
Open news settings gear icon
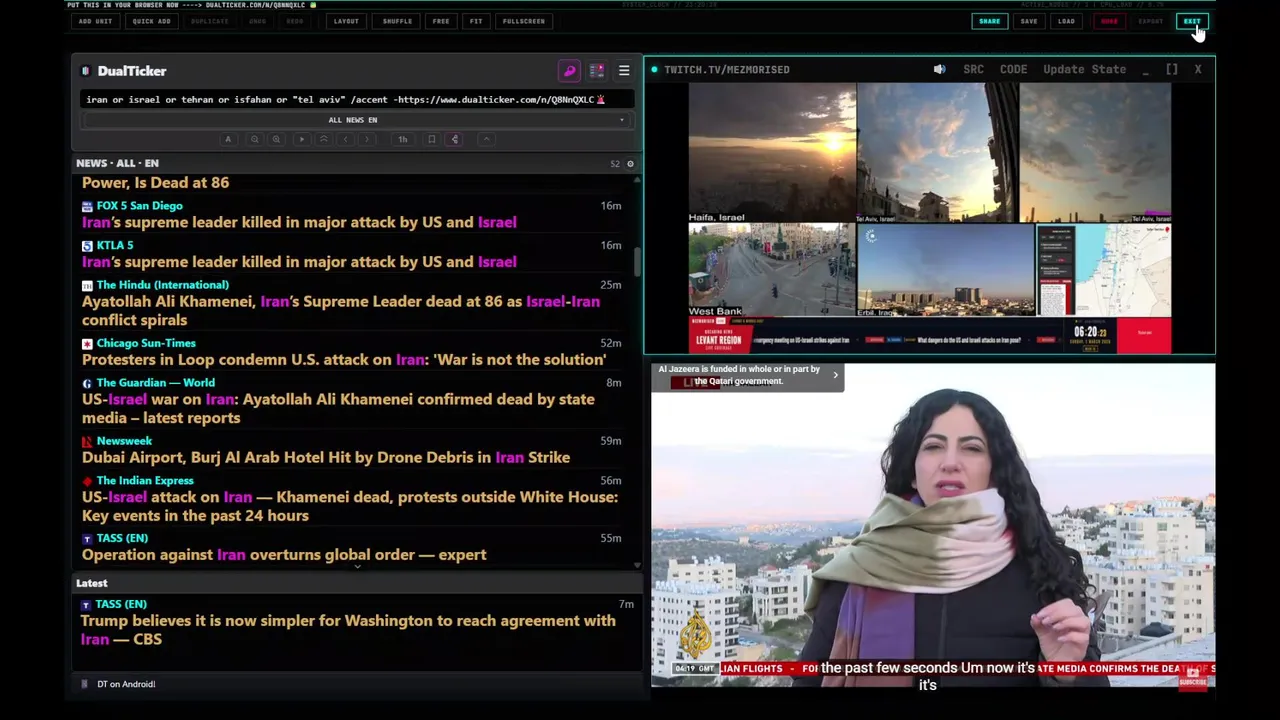630,163
